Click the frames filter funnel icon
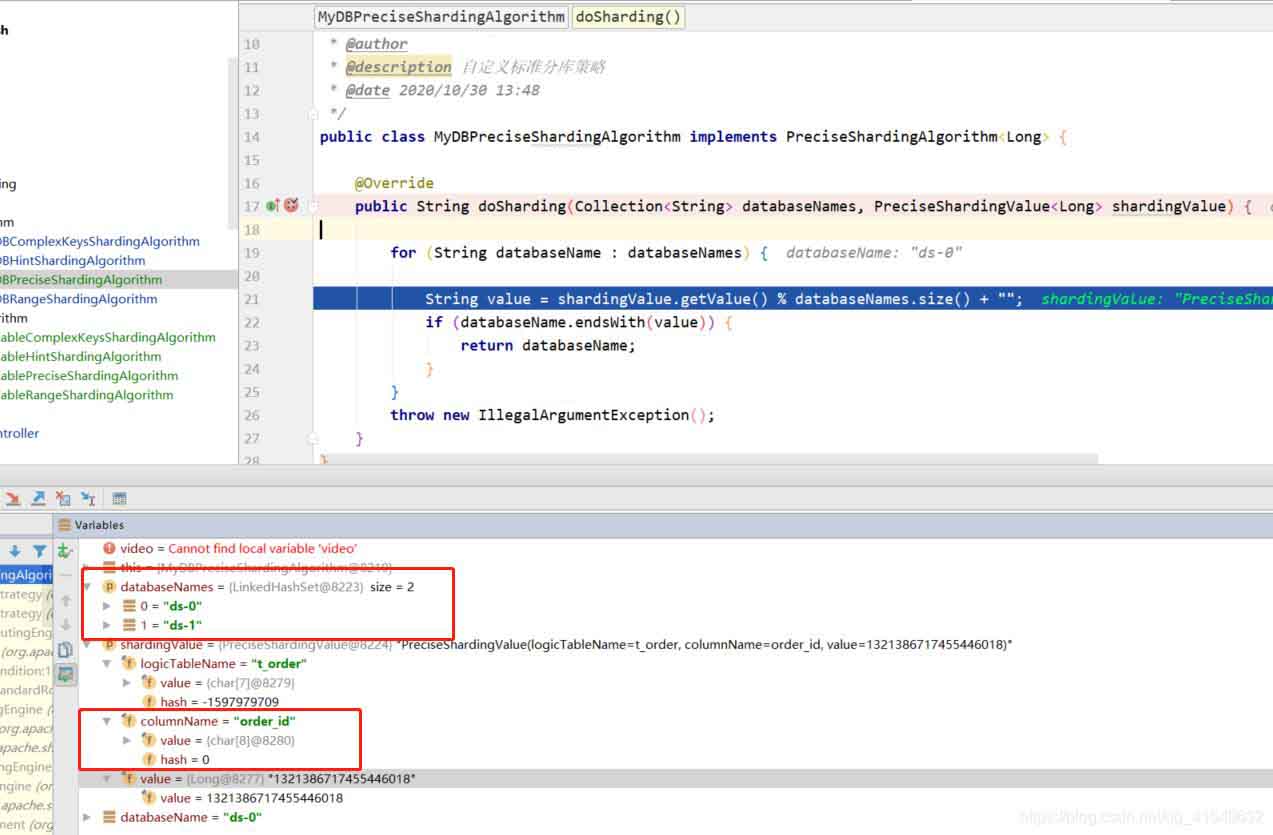This screenshot has width=1273, height=835. click(x=39, y=551)
